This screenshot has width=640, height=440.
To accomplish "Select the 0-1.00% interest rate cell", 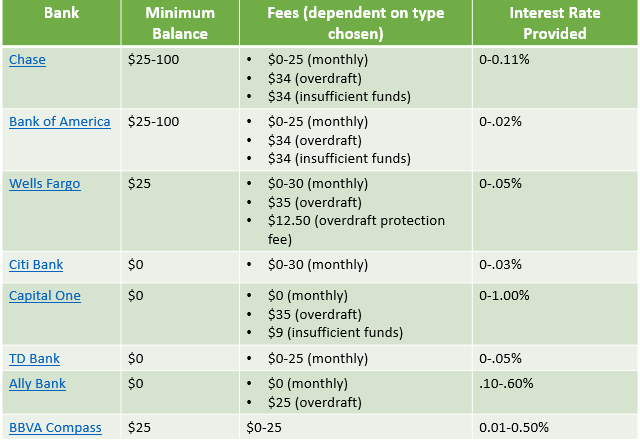I will 507,296.
